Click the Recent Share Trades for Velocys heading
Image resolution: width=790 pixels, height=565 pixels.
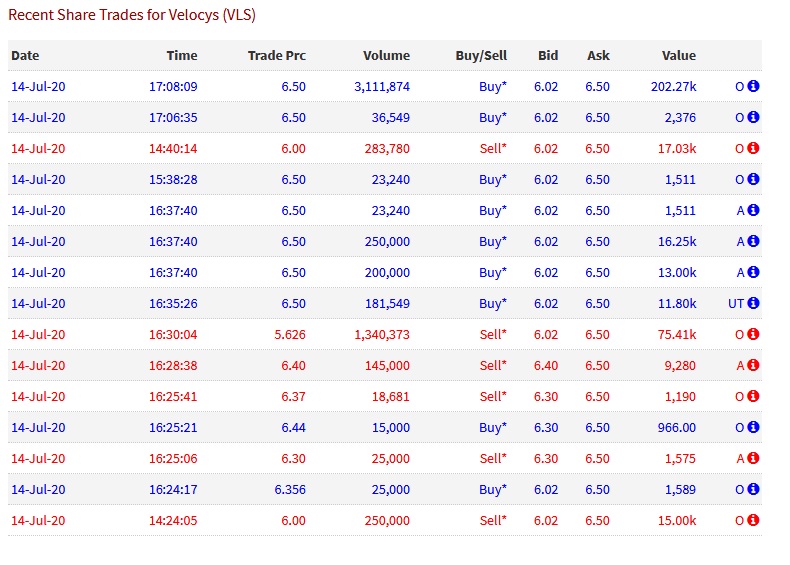[132, 16]
